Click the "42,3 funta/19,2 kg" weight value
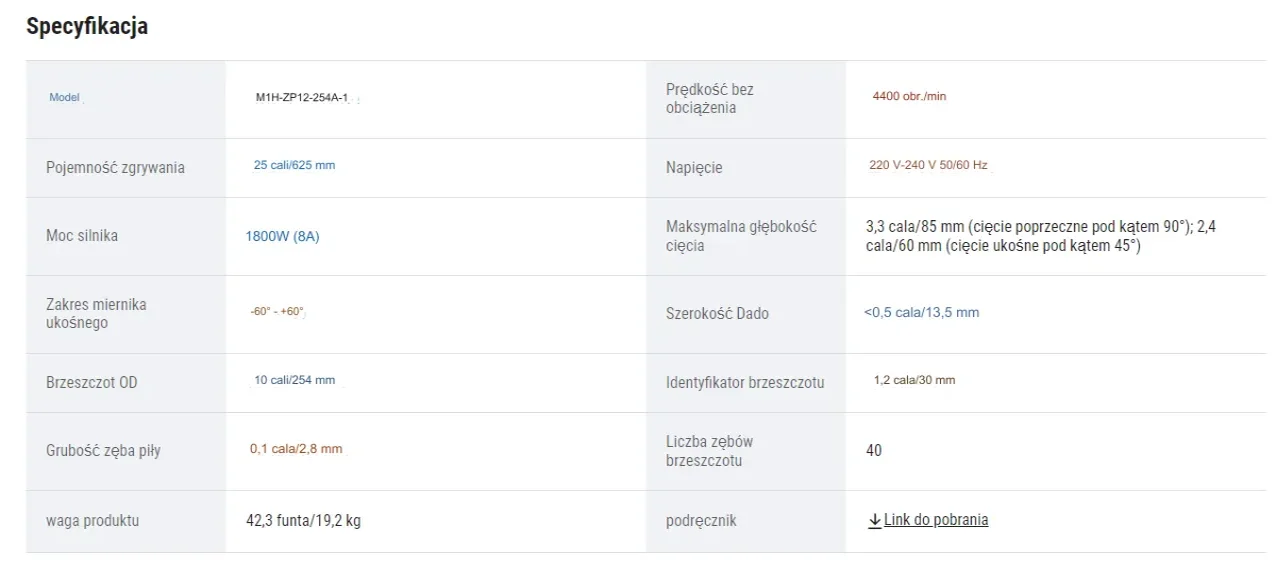This screenshot has width=1276, height=587. 303,520
